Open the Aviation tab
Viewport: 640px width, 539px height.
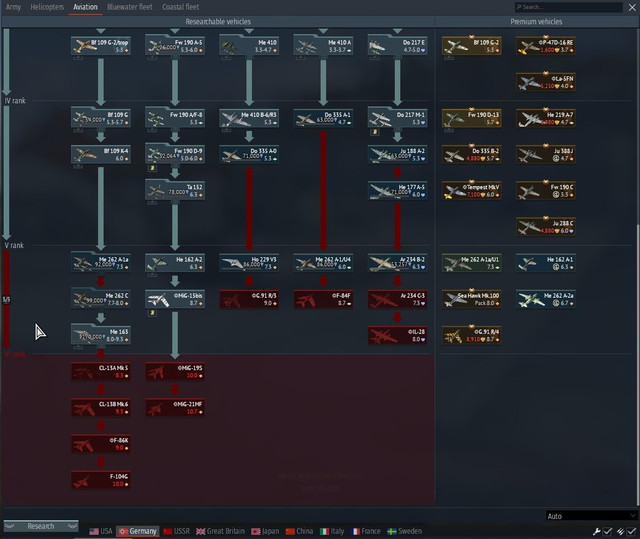click(85, 7)
